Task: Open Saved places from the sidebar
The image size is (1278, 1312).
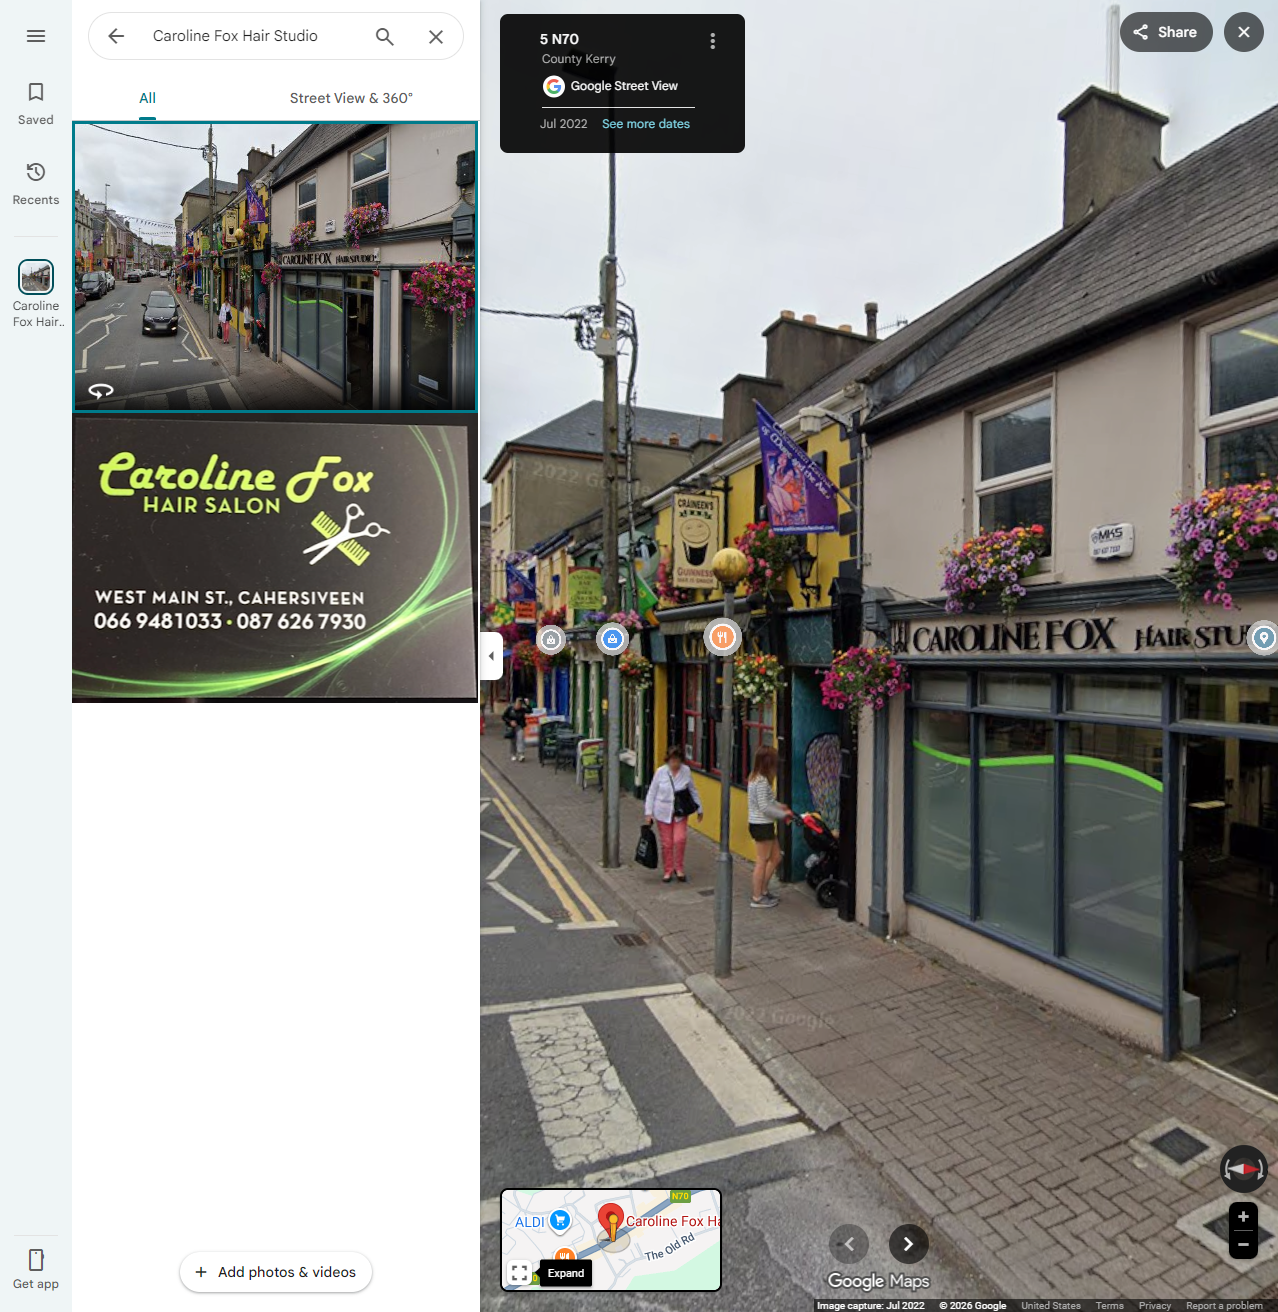Action: 35,103
